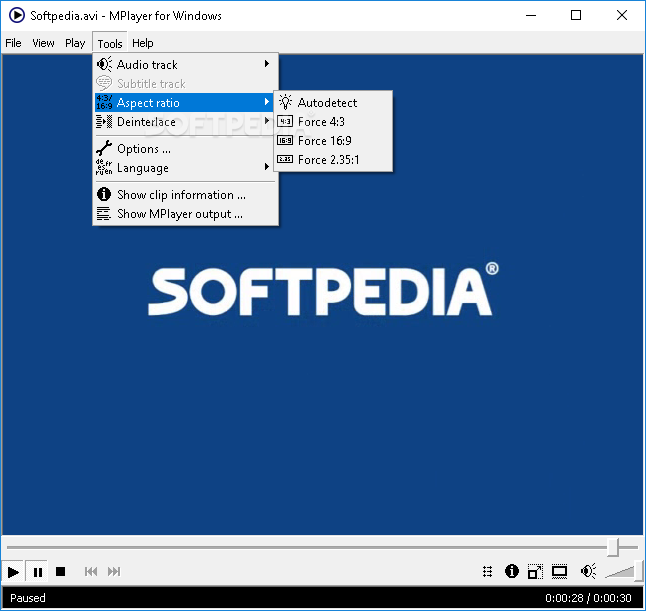Click the Audio track speaker icon
Image resolution: width=646 pixels, height=611 pixels.
coord(104,65)
